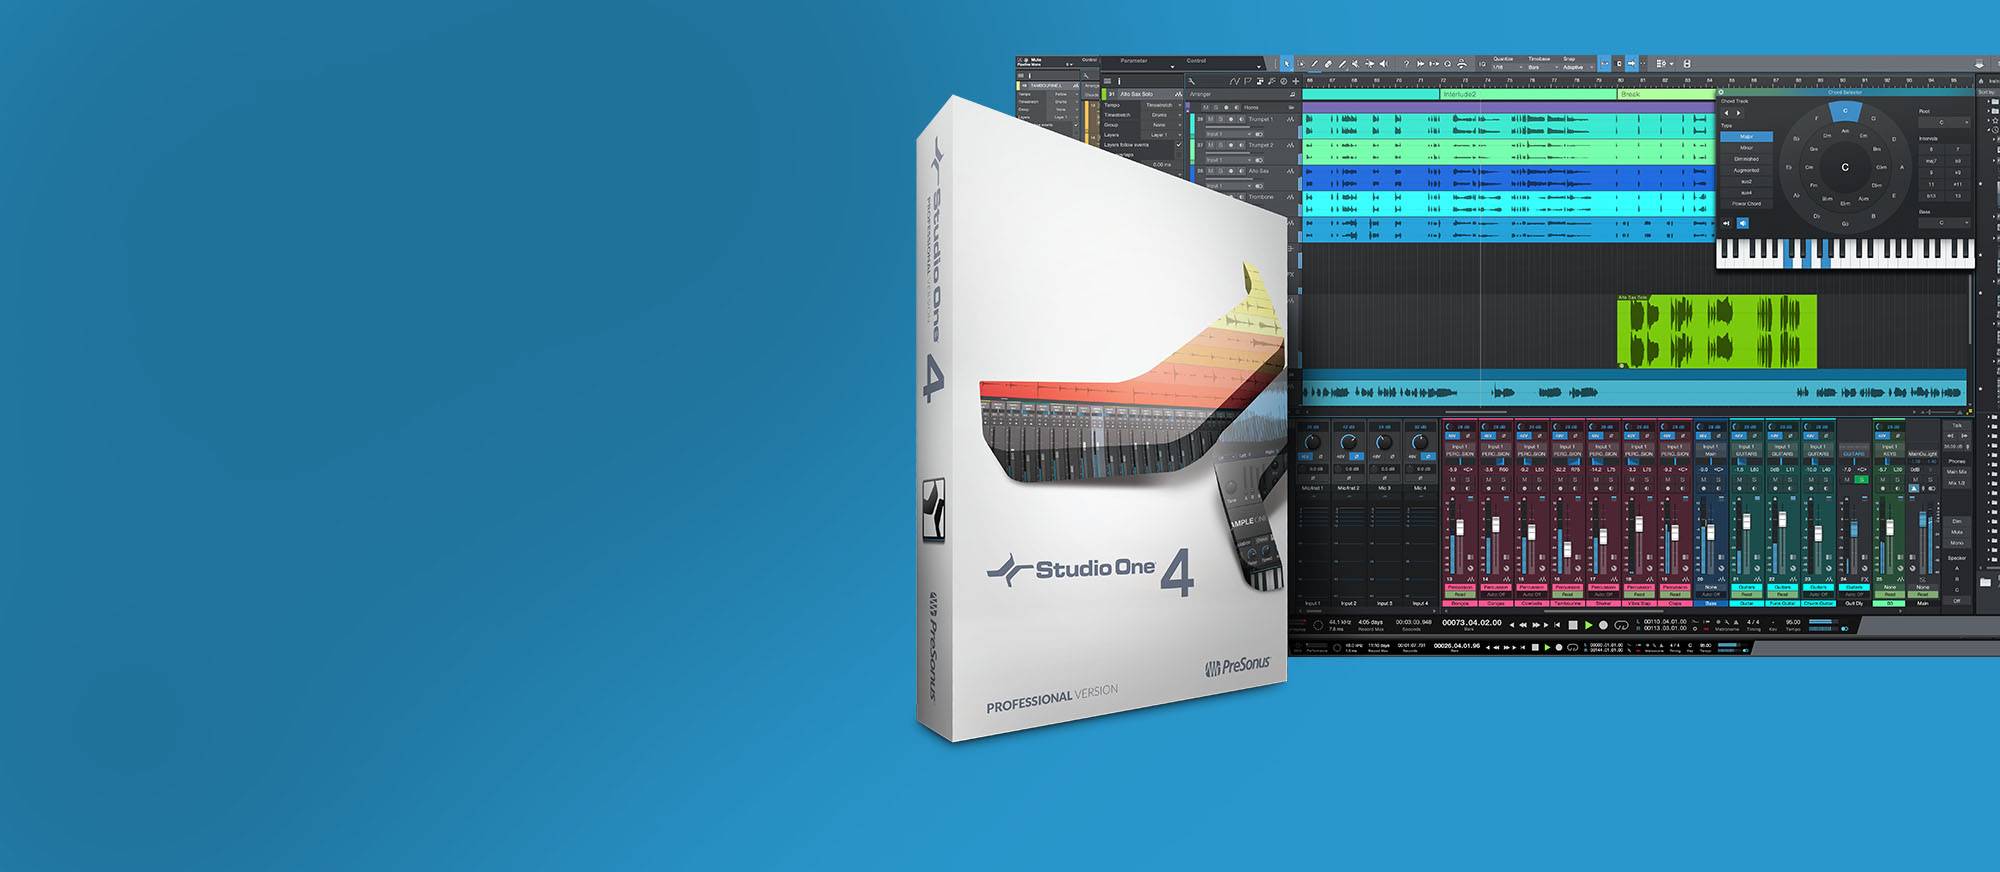Add track with the plus icon

(1296, 81)
